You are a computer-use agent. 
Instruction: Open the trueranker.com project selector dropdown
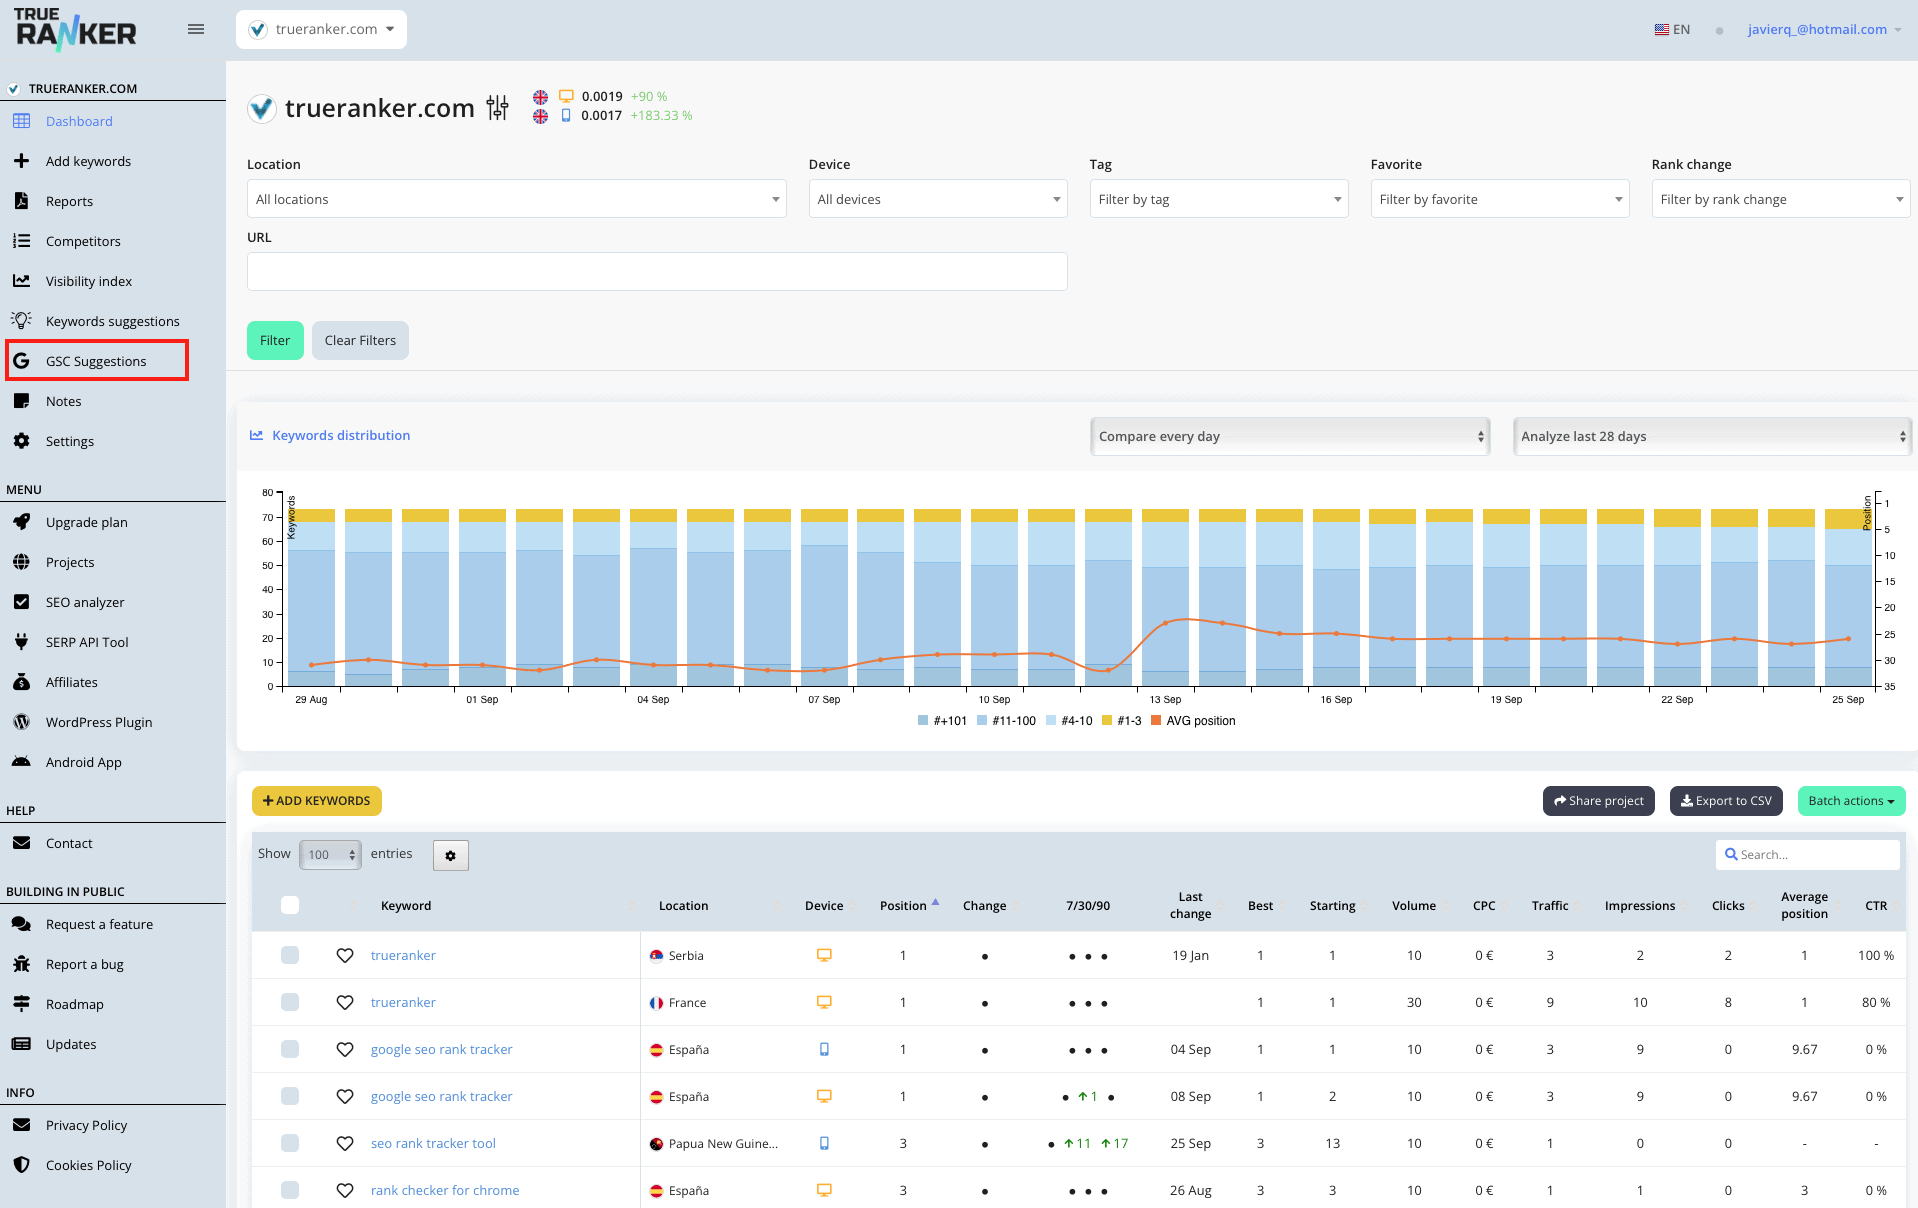click(x=321, y=29)
